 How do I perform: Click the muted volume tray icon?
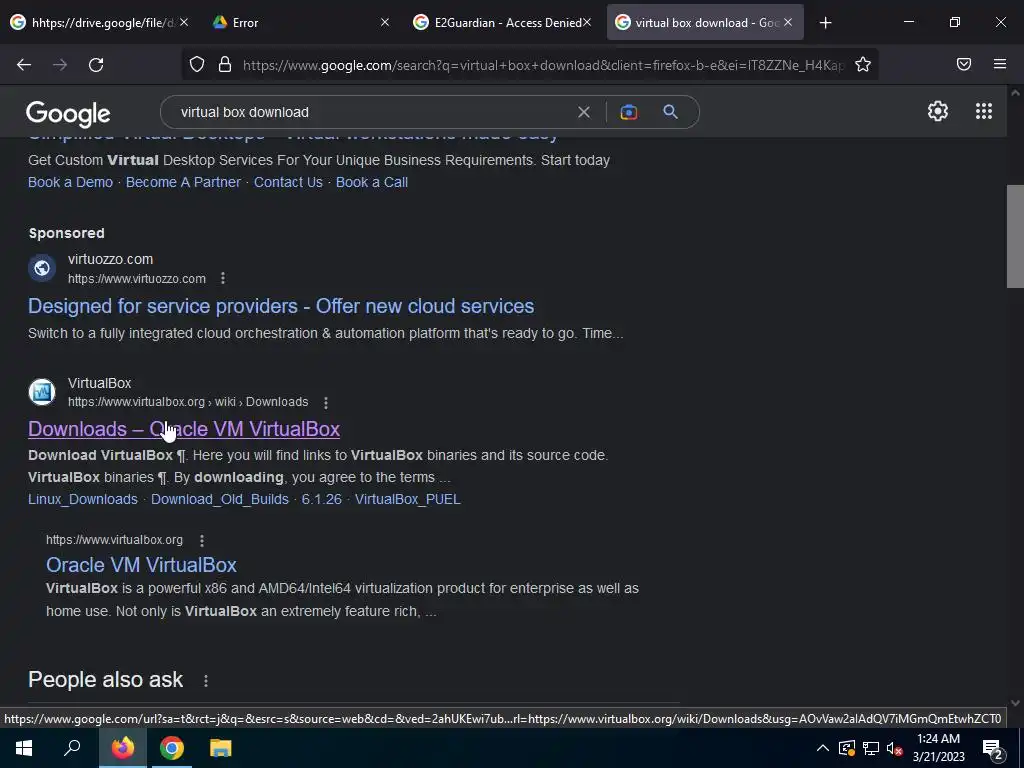click(894, 748)
